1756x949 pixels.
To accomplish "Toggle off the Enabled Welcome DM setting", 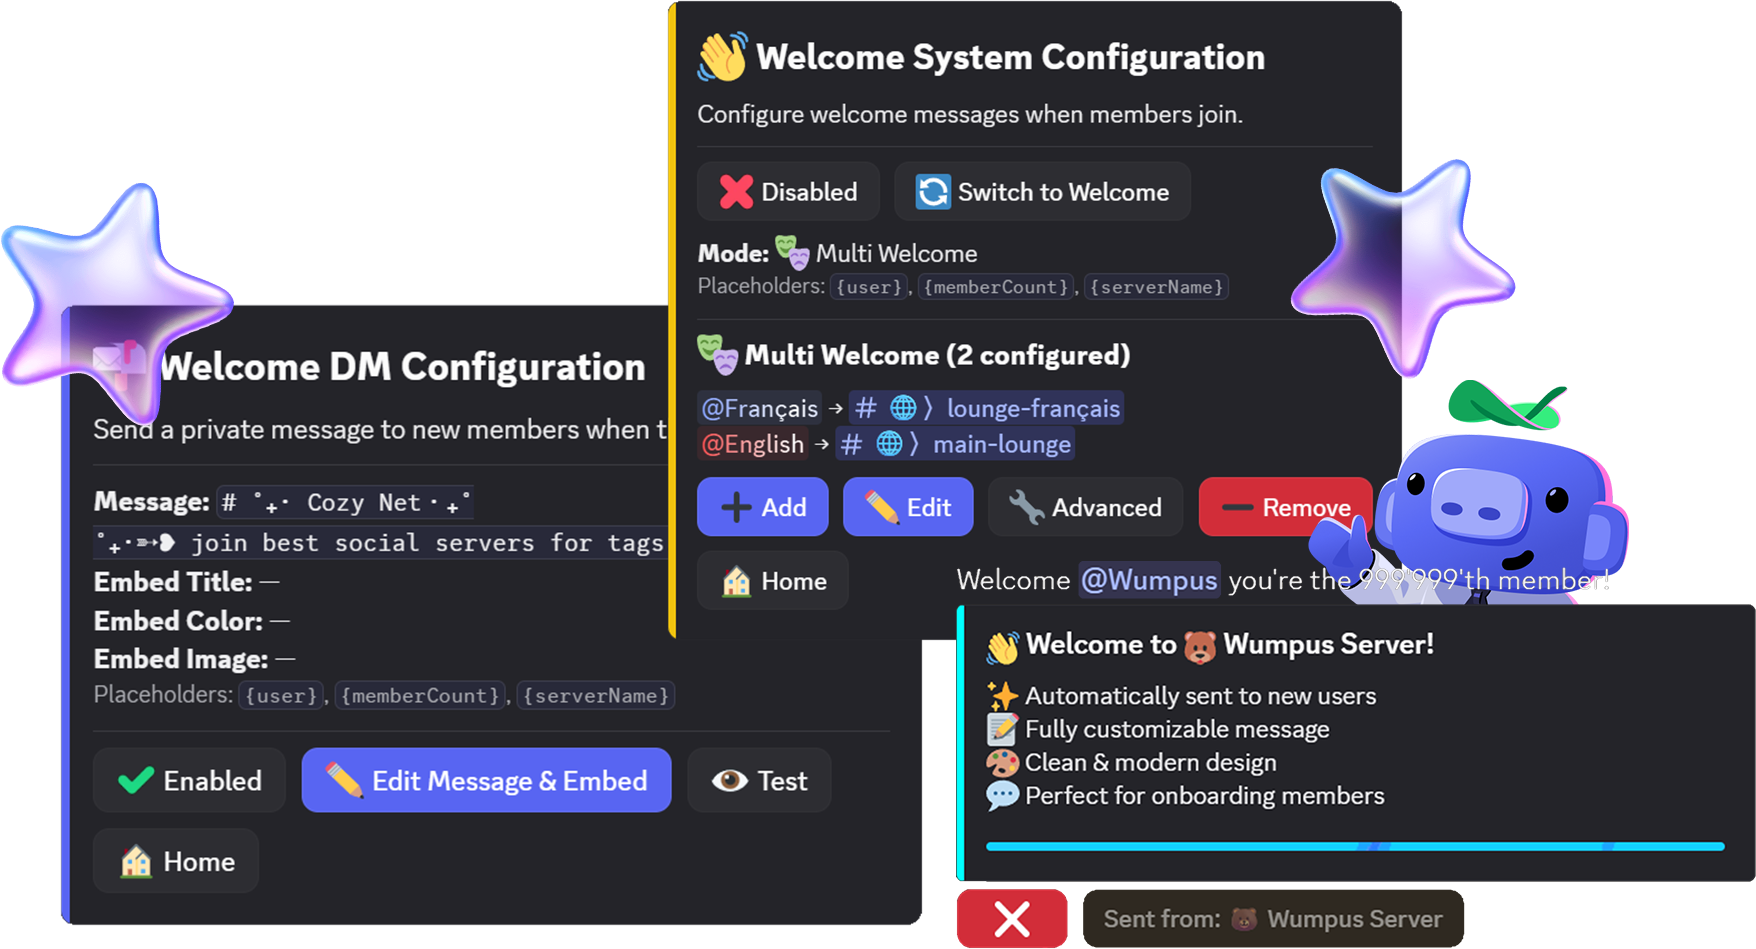I will 189,780.
